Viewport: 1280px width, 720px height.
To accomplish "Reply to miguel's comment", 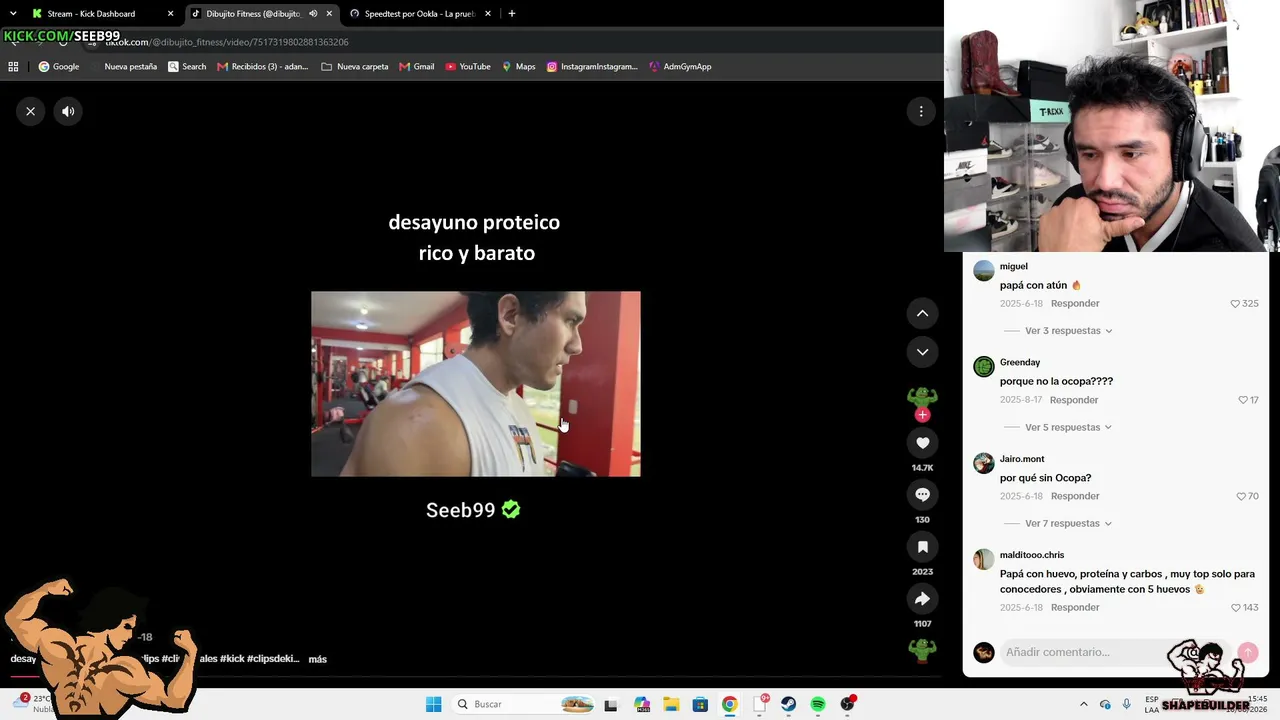I will point(1075,304).
